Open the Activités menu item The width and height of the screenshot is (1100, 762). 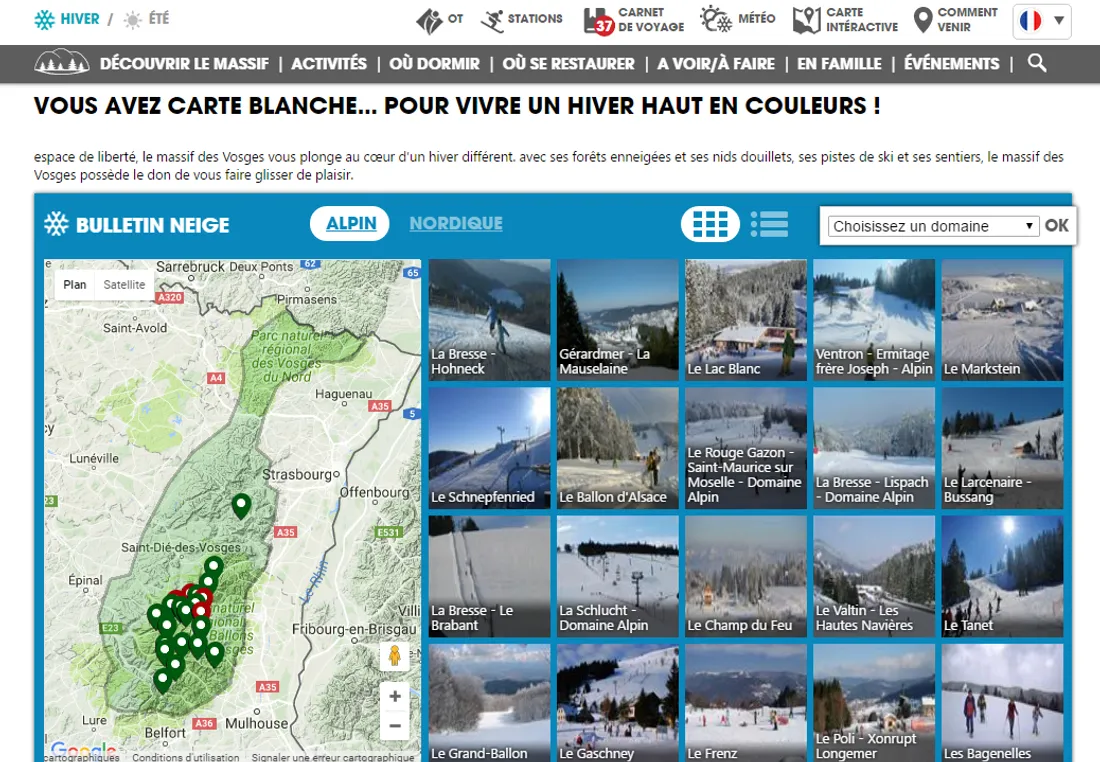(x=329, y=63)
